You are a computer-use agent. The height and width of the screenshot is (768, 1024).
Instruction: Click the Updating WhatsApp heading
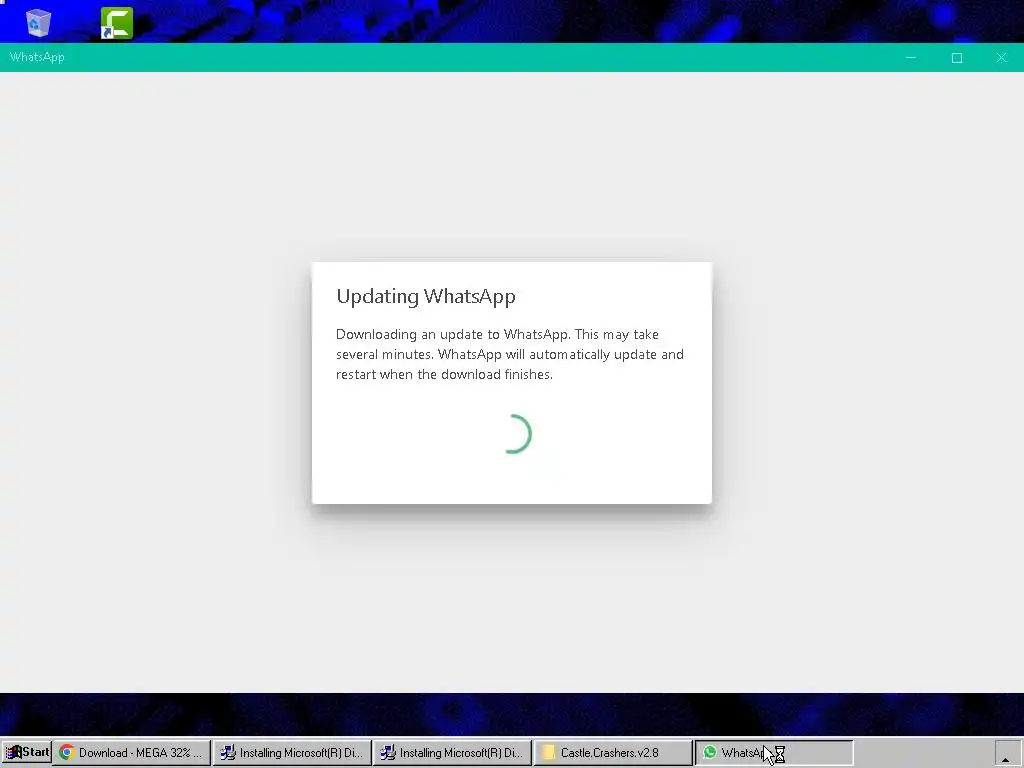coord(426,296)
